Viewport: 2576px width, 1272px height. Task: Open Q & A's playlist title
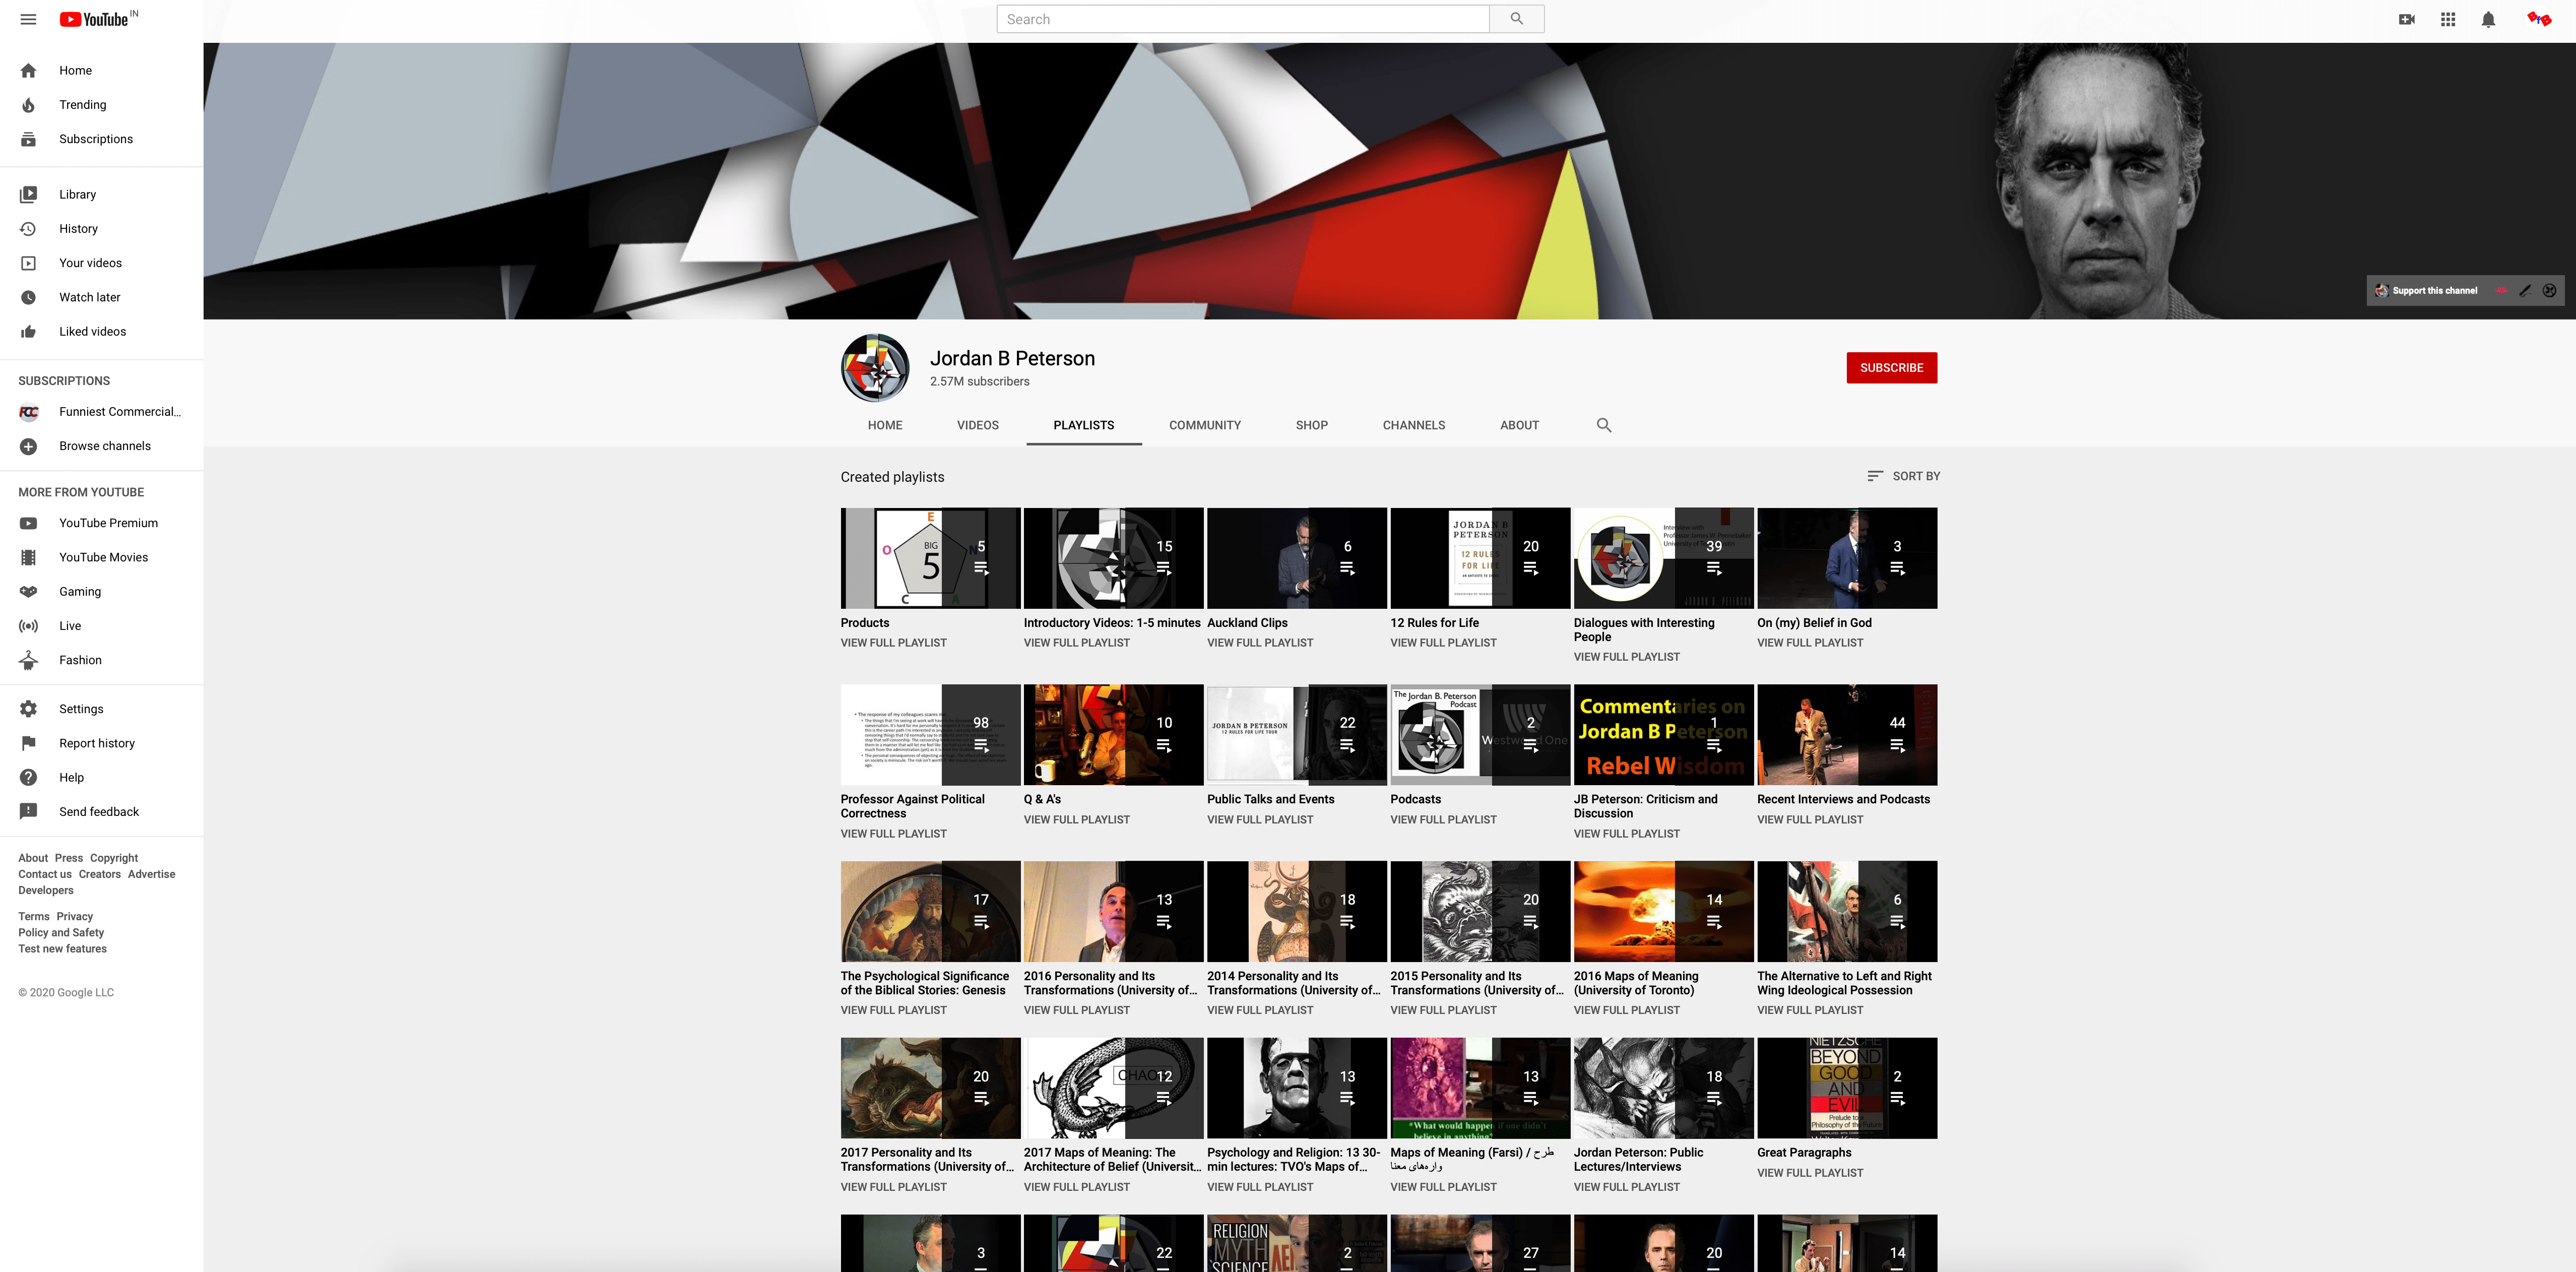click(x=1042, y=800)
